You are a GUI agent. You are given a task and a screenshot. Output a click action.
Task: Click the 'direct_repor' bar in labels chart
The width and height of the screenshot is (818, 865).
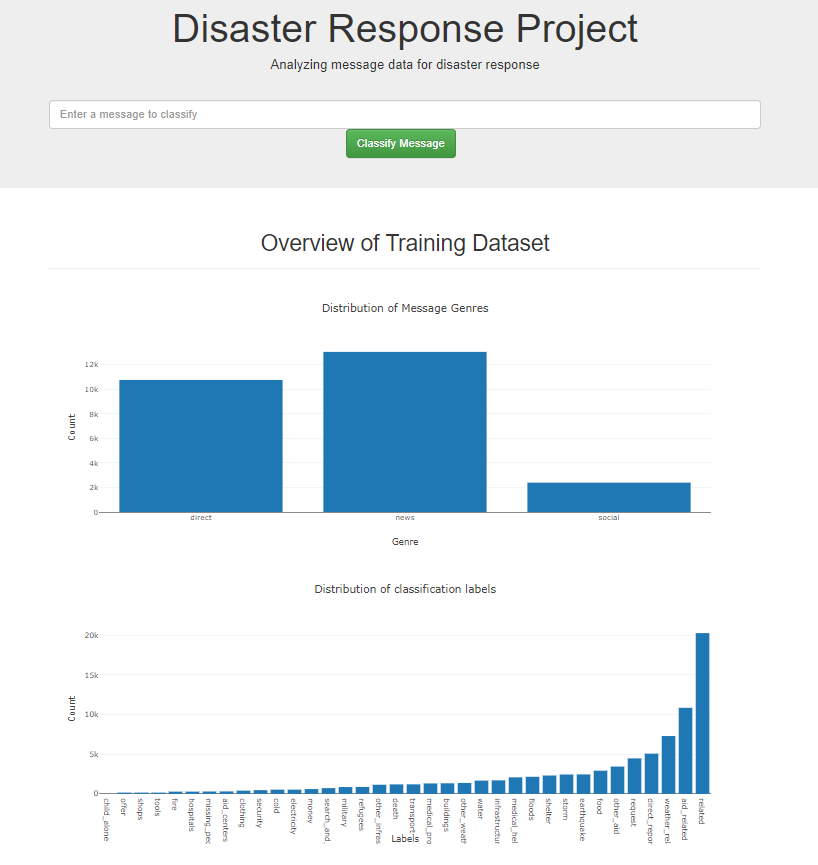[651, 773]
